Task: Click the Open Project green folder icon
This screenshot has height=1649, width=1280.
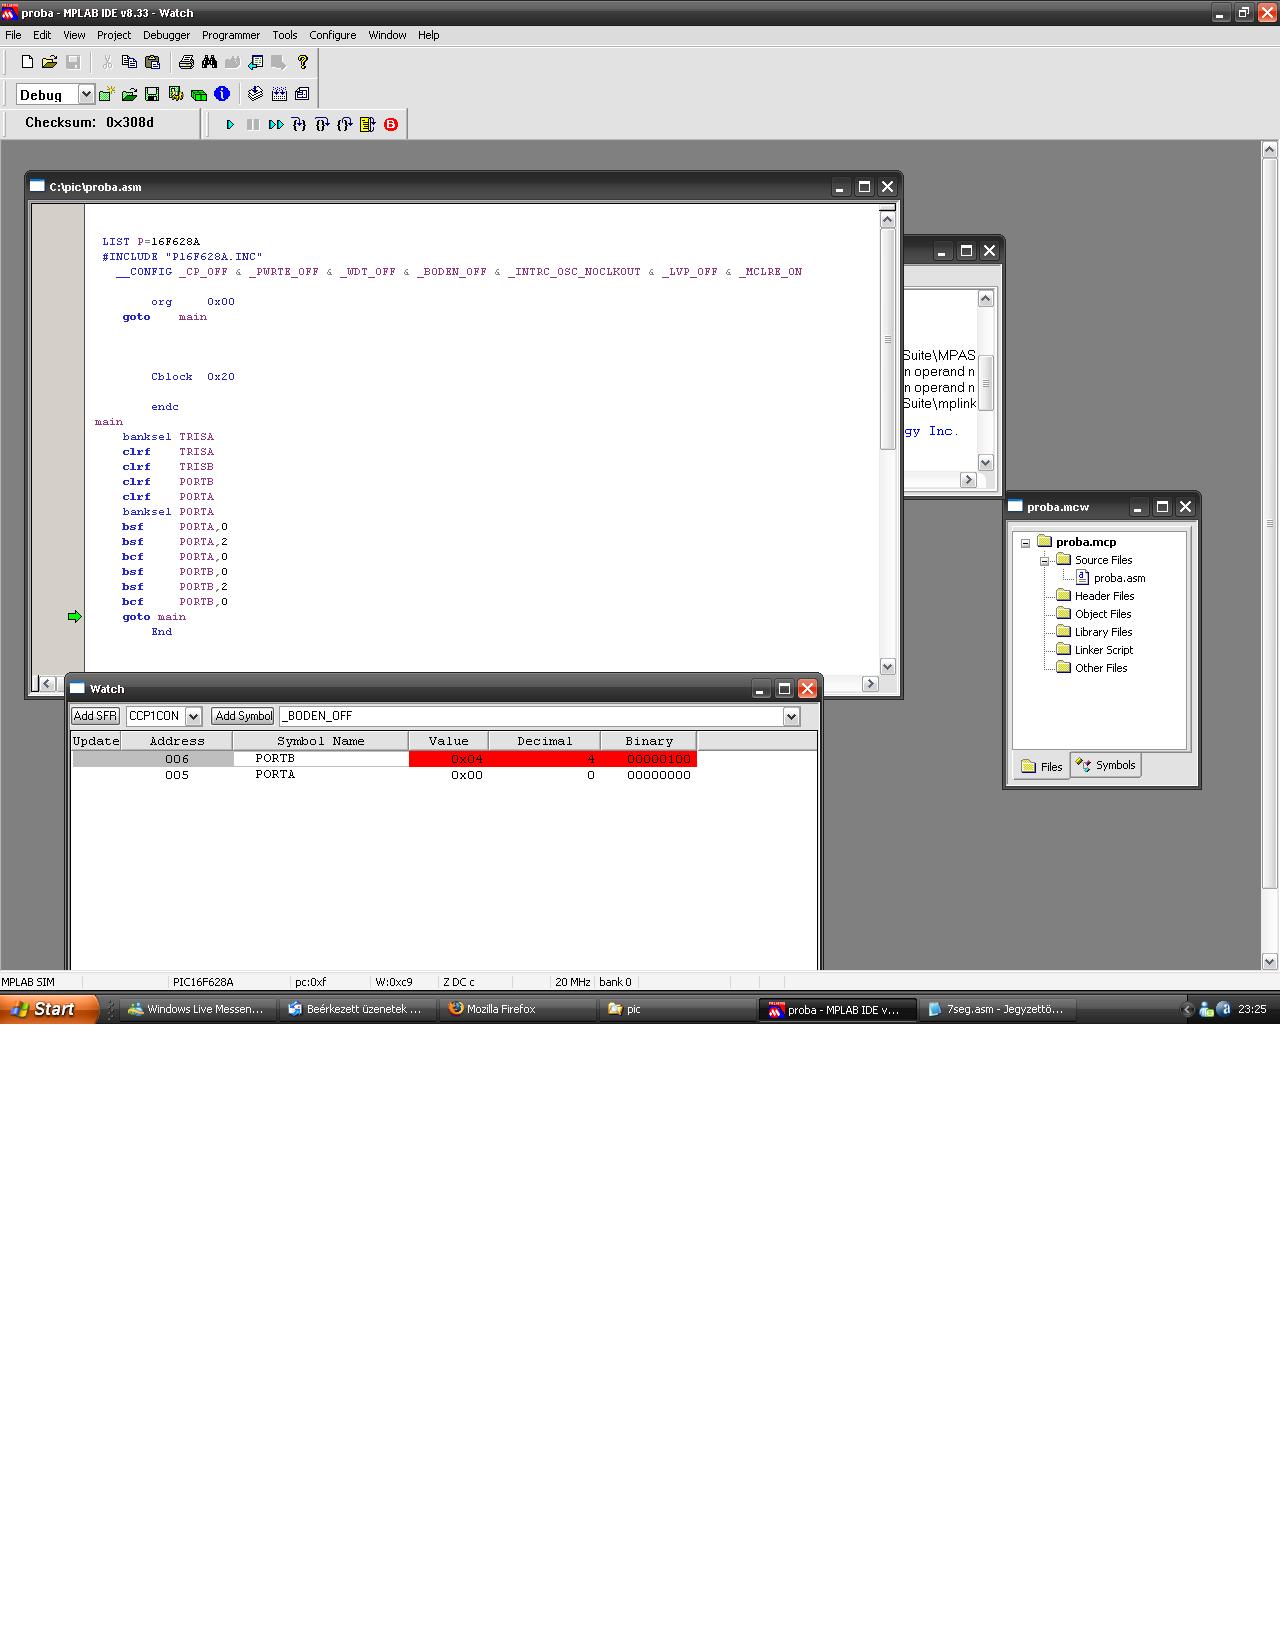Action: coord(129,94)
